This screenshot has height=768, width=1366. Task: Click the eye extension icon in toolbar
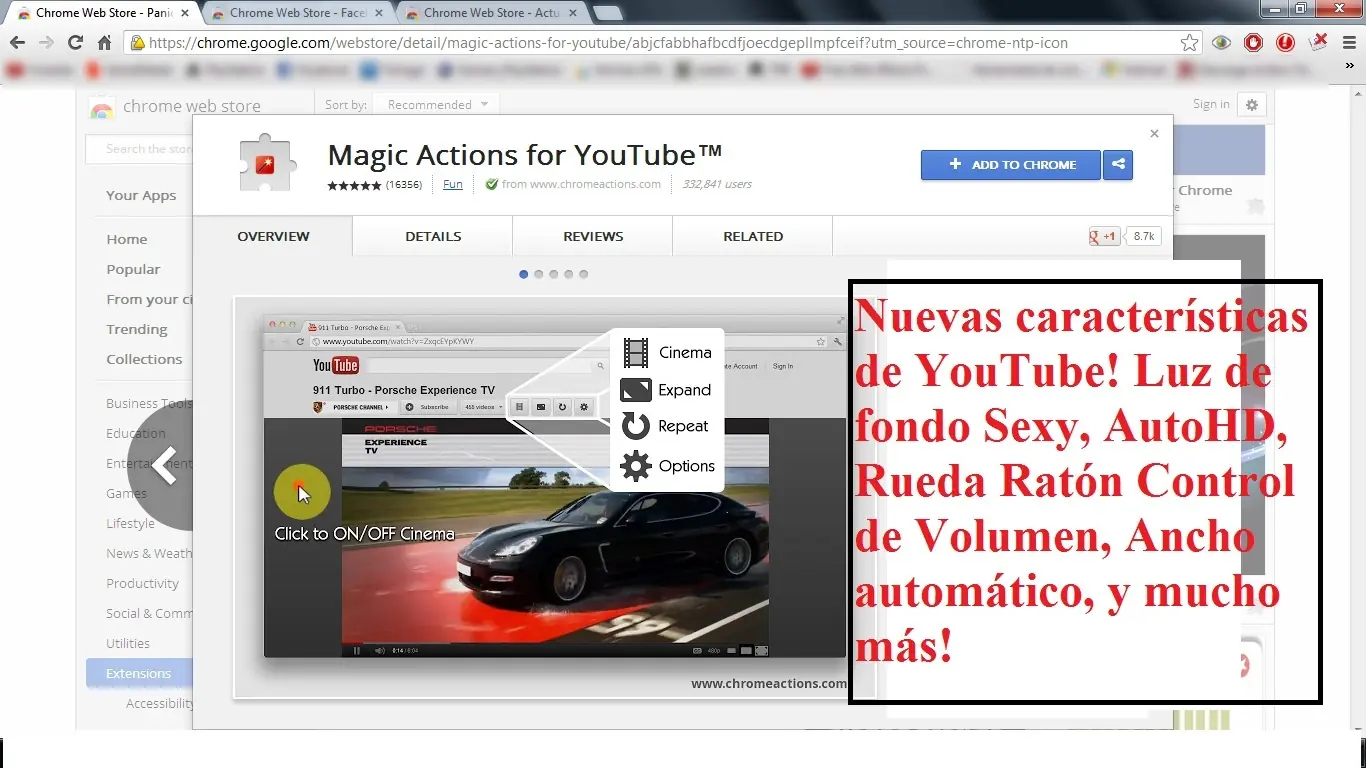click(1221, 43)
